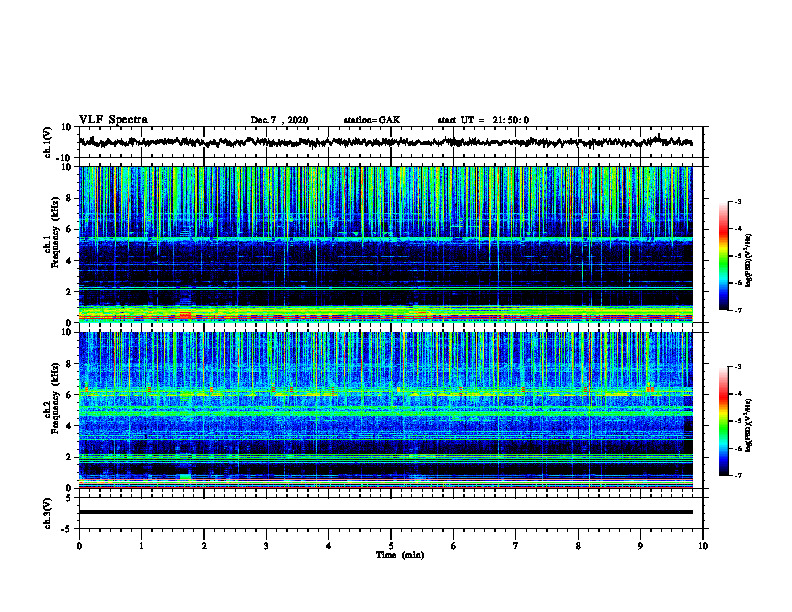The height and width of the screenshot is (612, 792).
Task: Click the '4' kHz tick on ch.2 axis
Action: (x=70, y=426)
